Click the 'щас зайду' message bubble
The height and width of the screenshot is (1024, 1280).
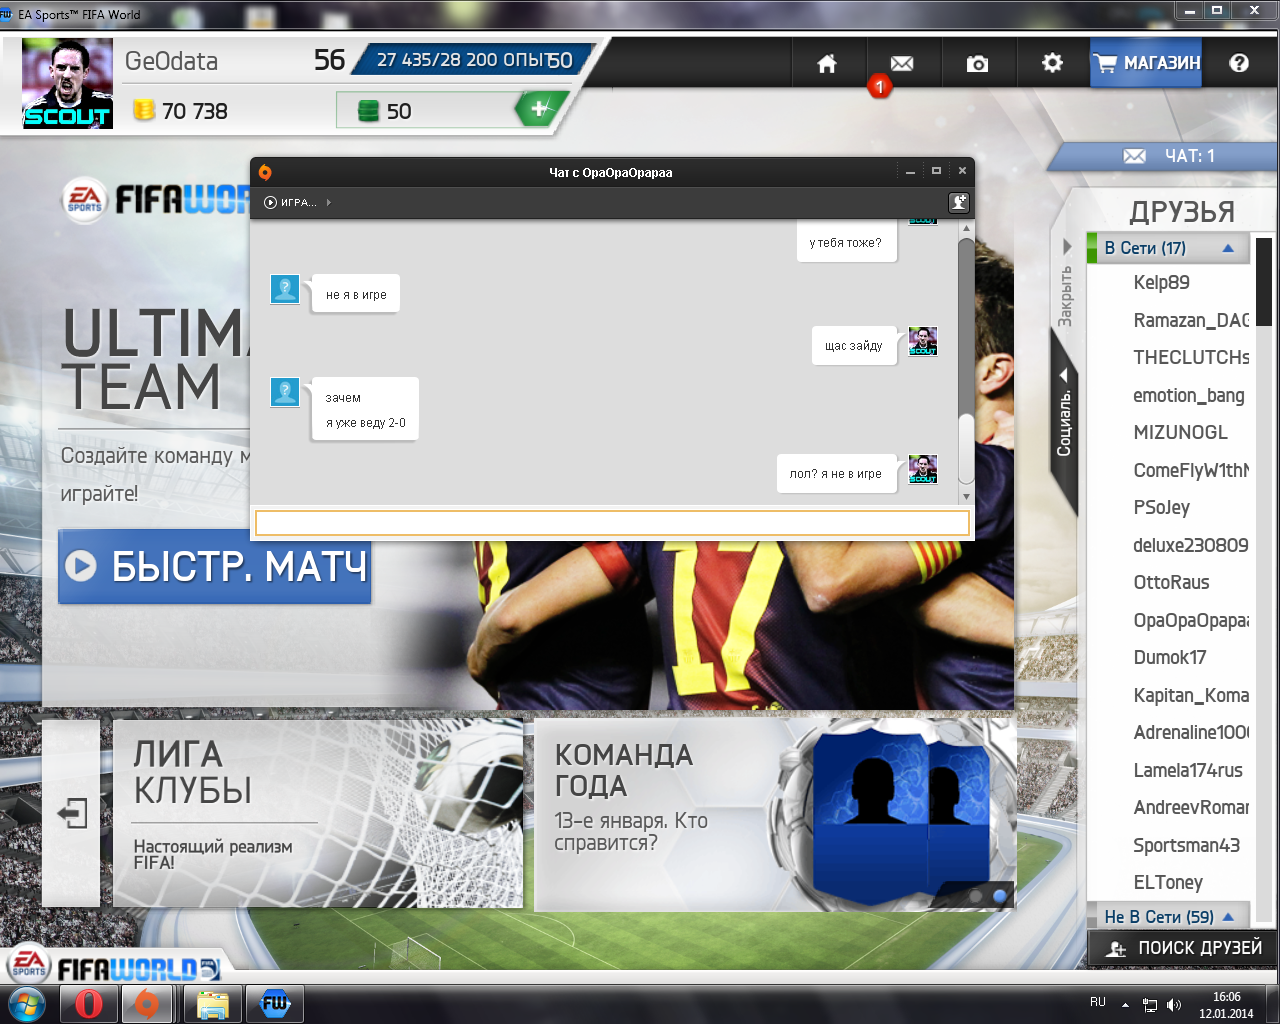pos(854,346)
